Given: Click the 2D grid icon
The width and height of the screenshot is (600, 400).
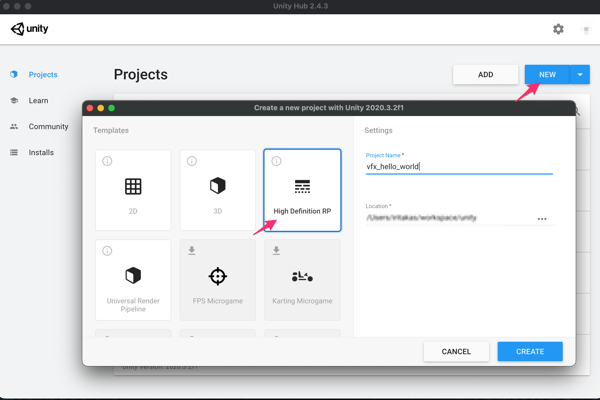Looking at the screenshot, I should point(133,186).
